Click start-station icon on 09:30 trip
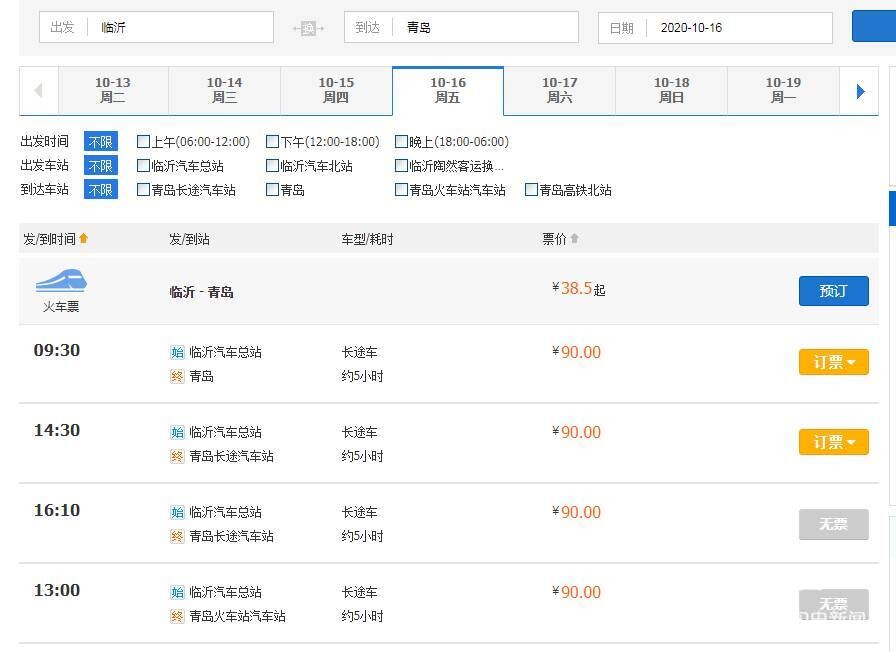The image size is (896, 652). pyautogui.click(x=177, y=352)
